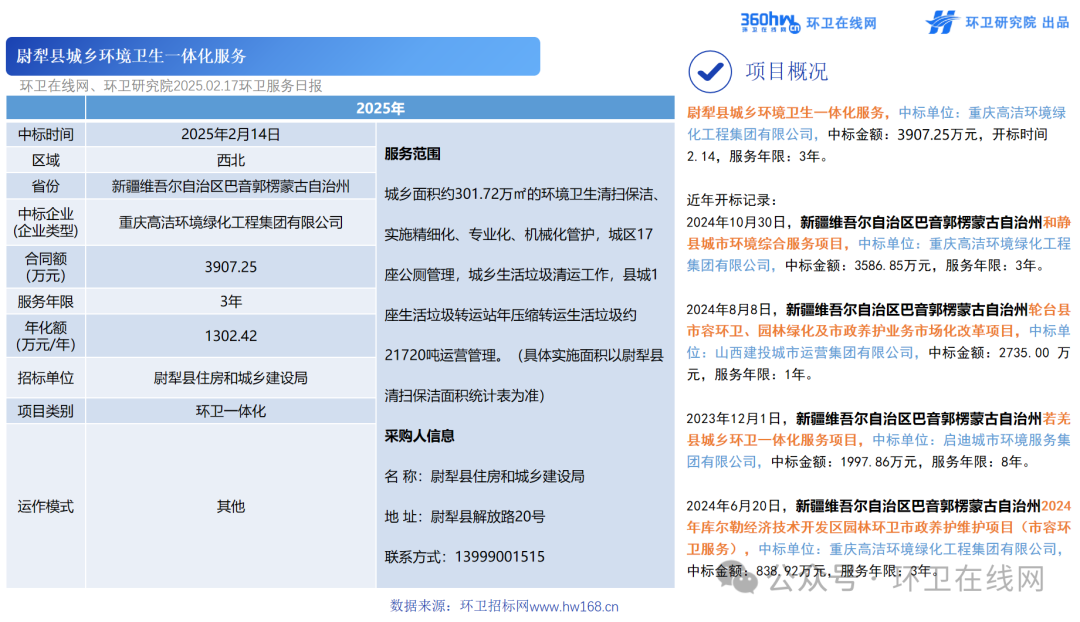
Task: Select the 合同额(万元) label cell
Action: point(45,267)
